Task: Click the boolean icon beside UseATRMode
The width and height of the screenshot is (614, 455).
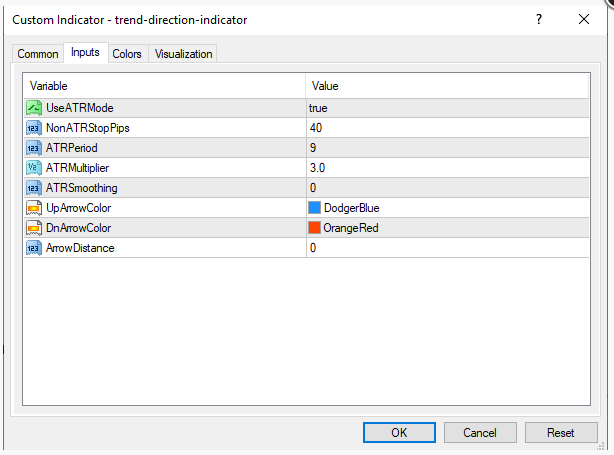Action: coord(34,108)
